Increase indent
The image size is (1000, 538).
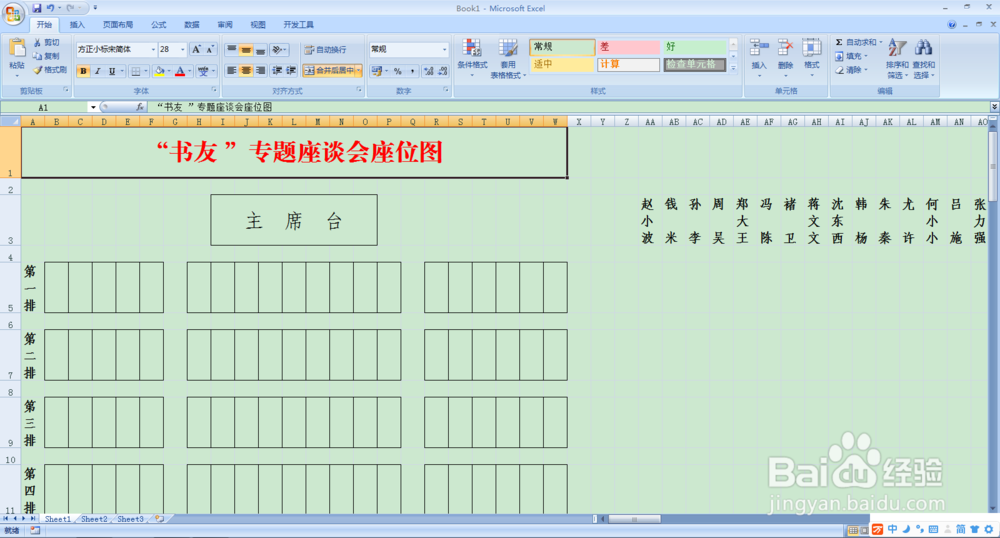291,70
